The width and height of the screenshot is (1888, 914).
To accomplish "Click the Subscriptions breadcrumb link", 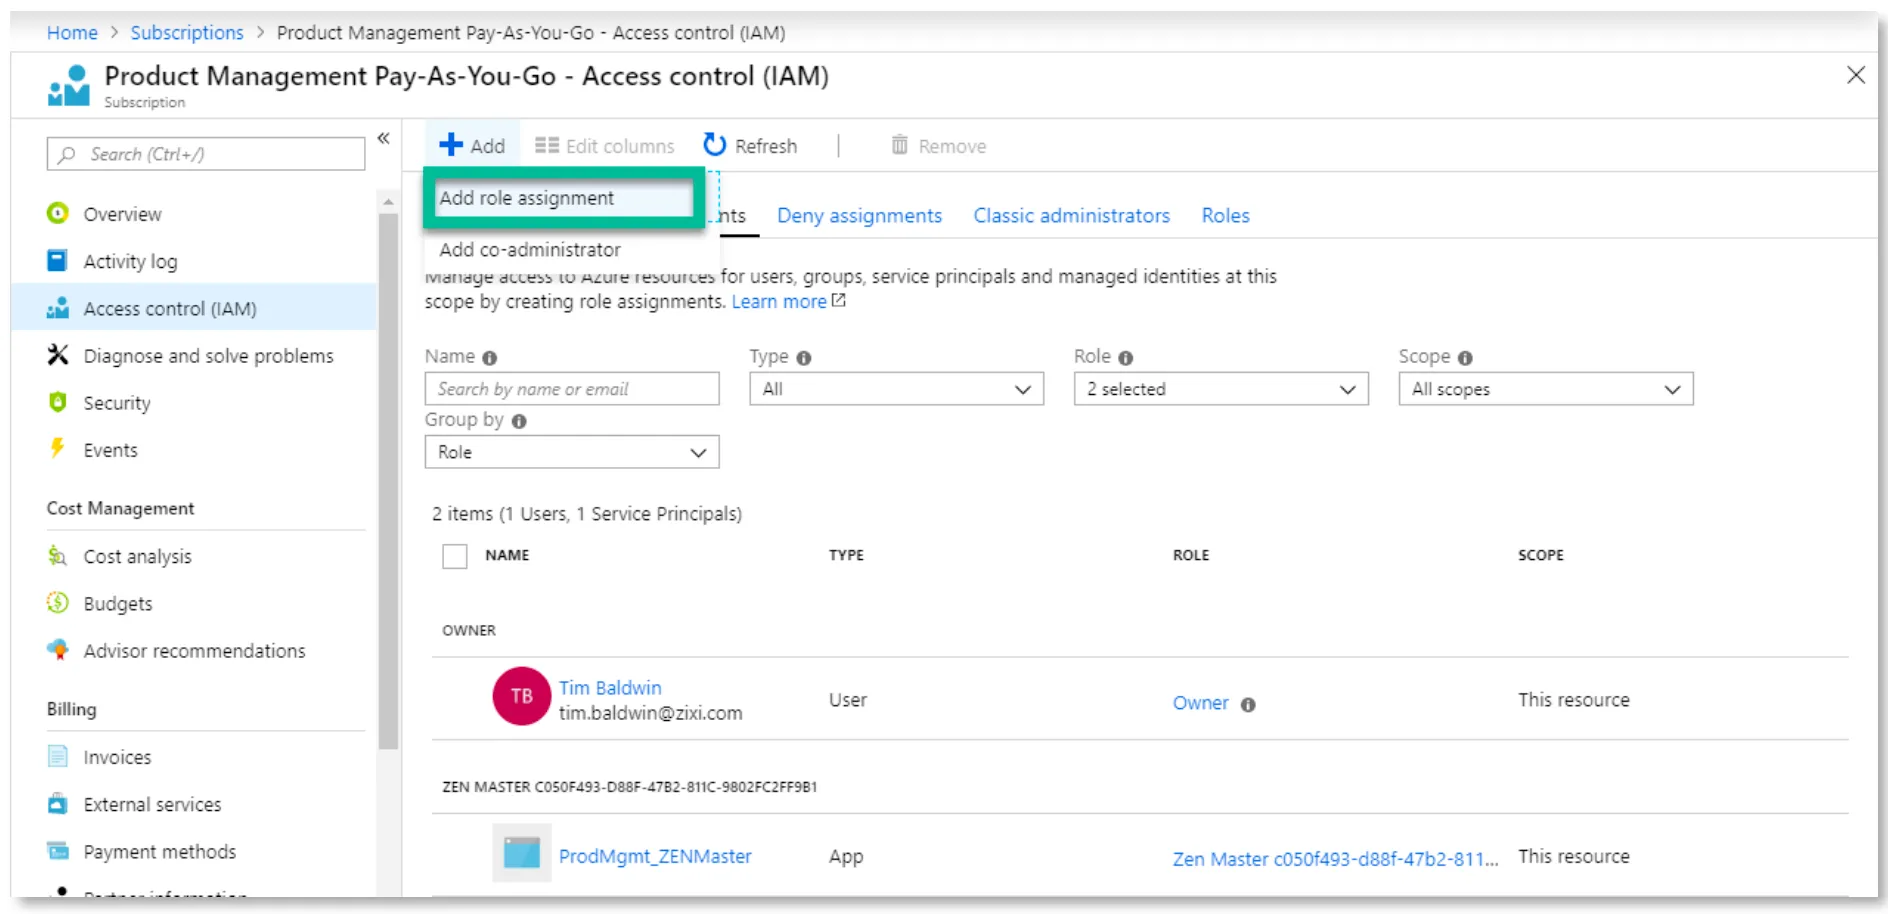I will (x=187, y=33).
